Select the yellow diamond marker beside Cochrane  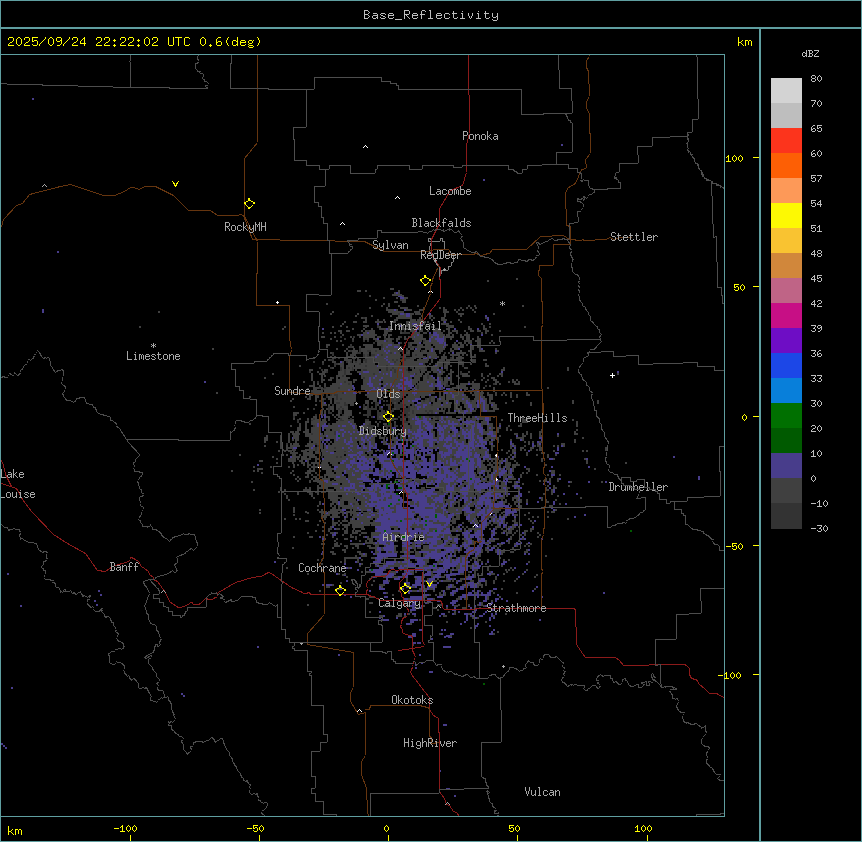(x=341, y=590)
